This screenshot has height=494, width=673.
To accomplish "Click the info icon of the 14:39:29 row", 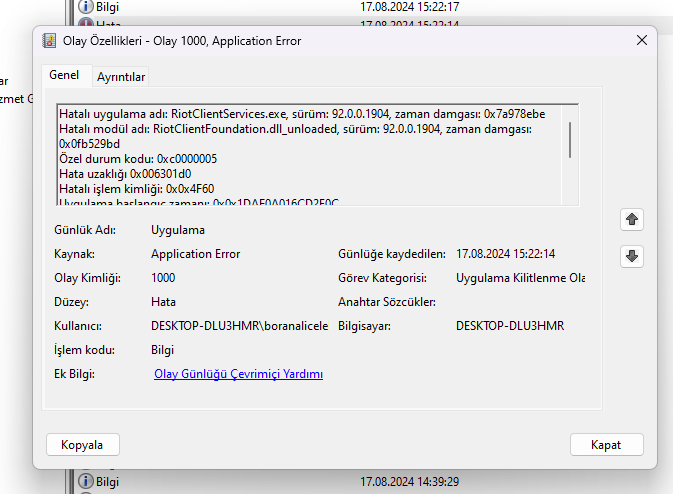I will click(x=86, y=481).
